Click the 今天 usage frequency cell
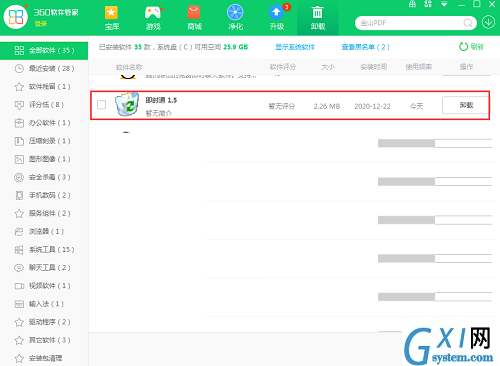500x366 pixels. coord(416,106)
